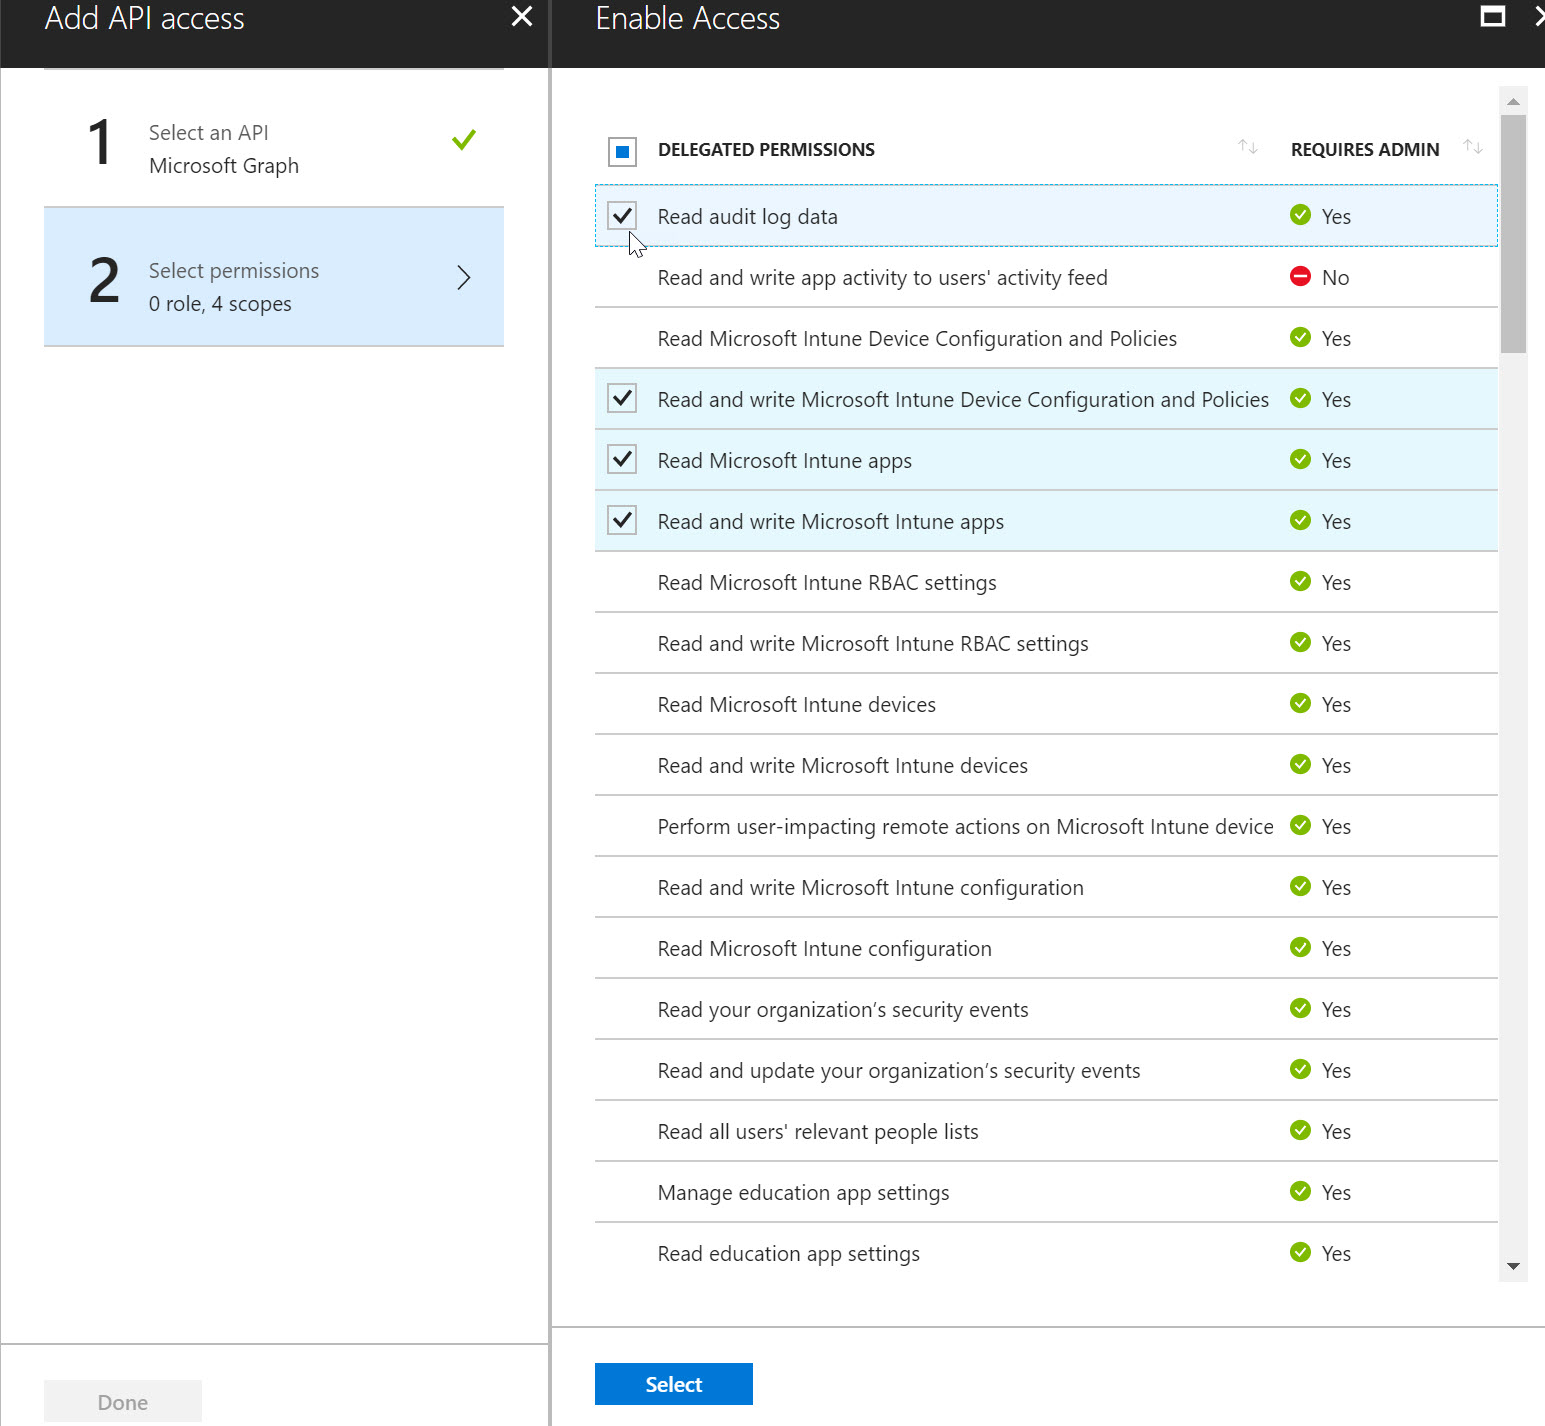Uncheck Read Microsoft Intune apps checkbox
This screenshot has height=1426, width=1545.
tap(622, 459)
